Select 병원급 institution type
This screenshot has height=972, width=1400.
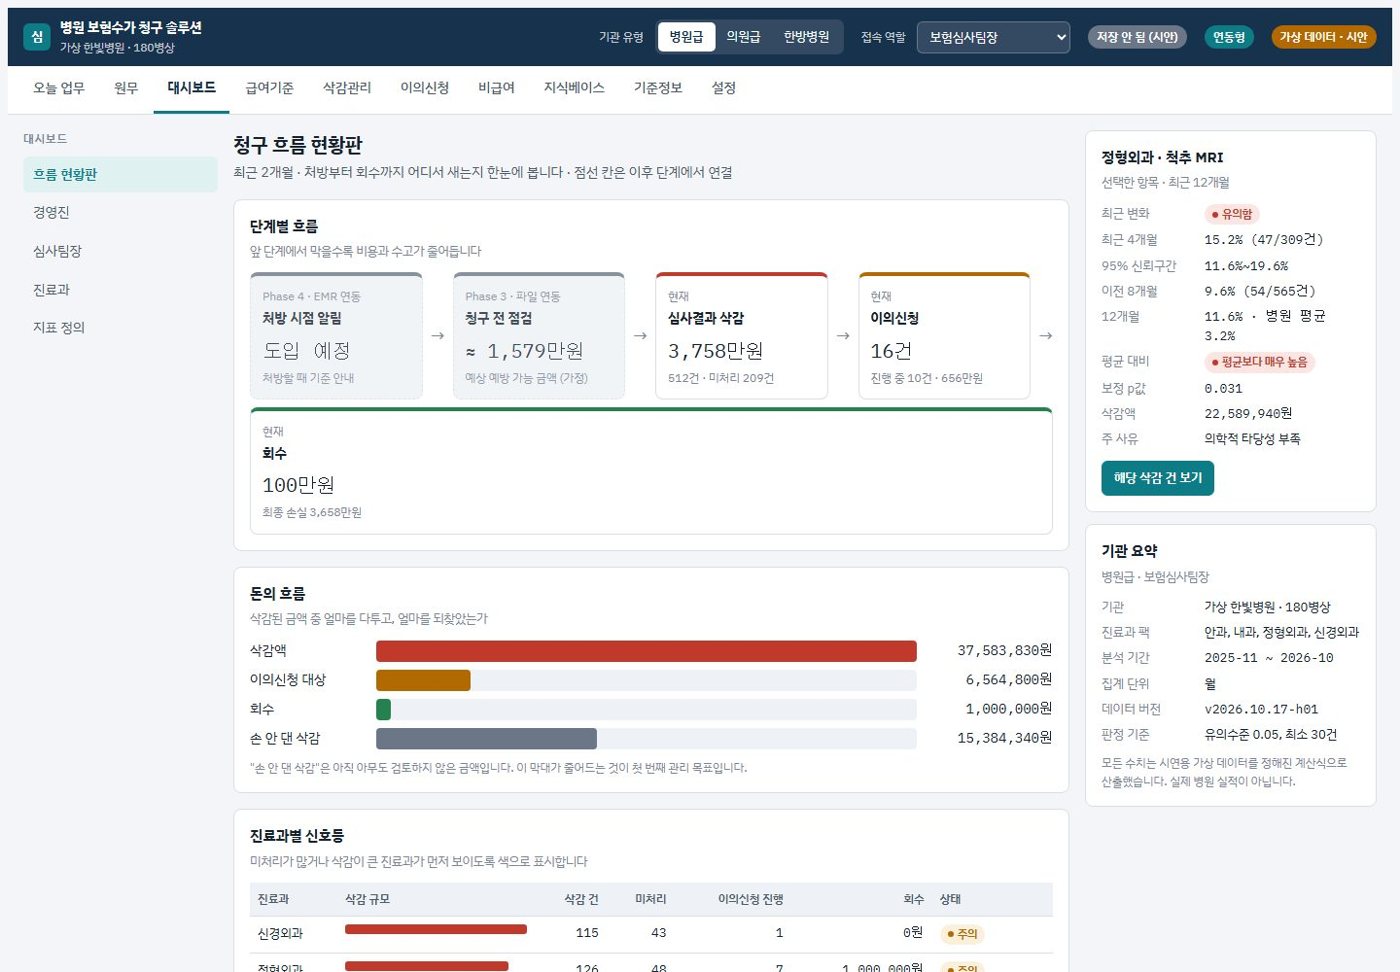click(x=686, y=37)
